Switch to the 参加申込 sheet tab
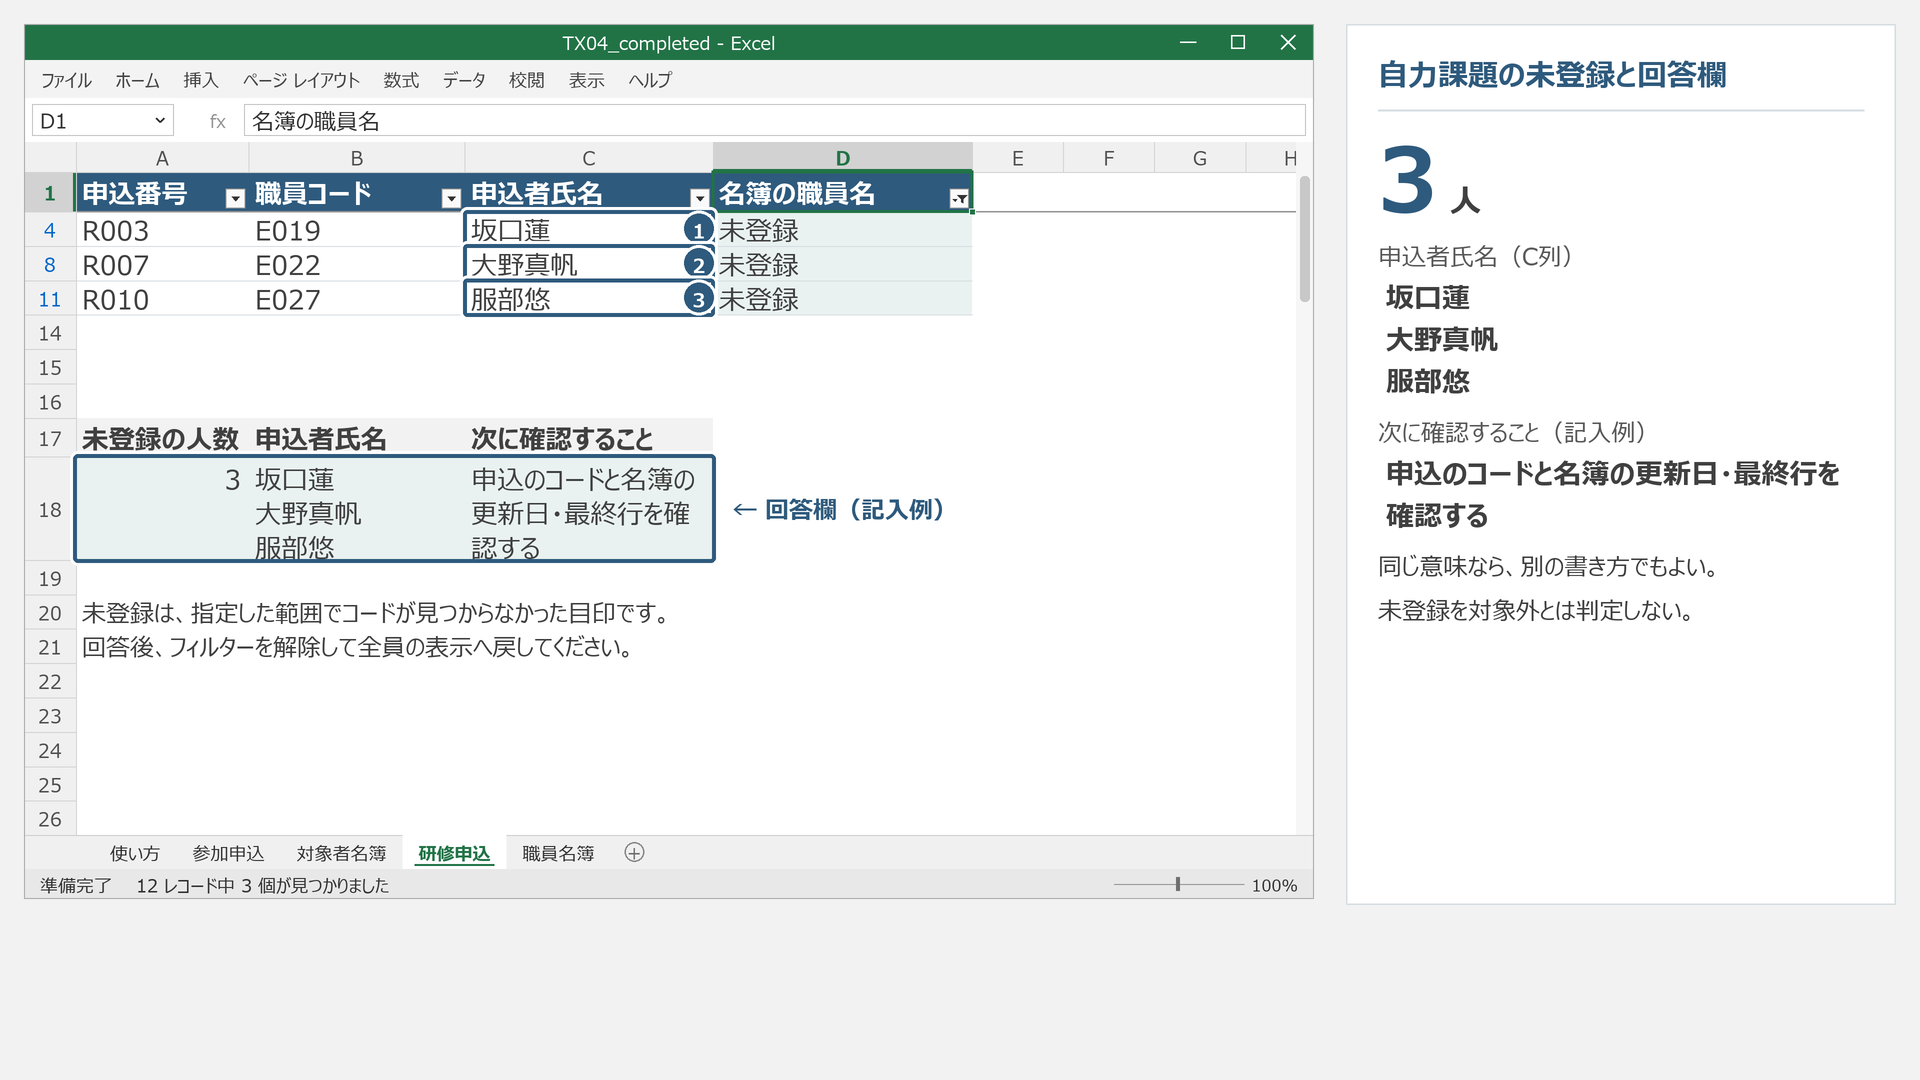The width and height of the screenshot is (1920, 1080). 228,853
